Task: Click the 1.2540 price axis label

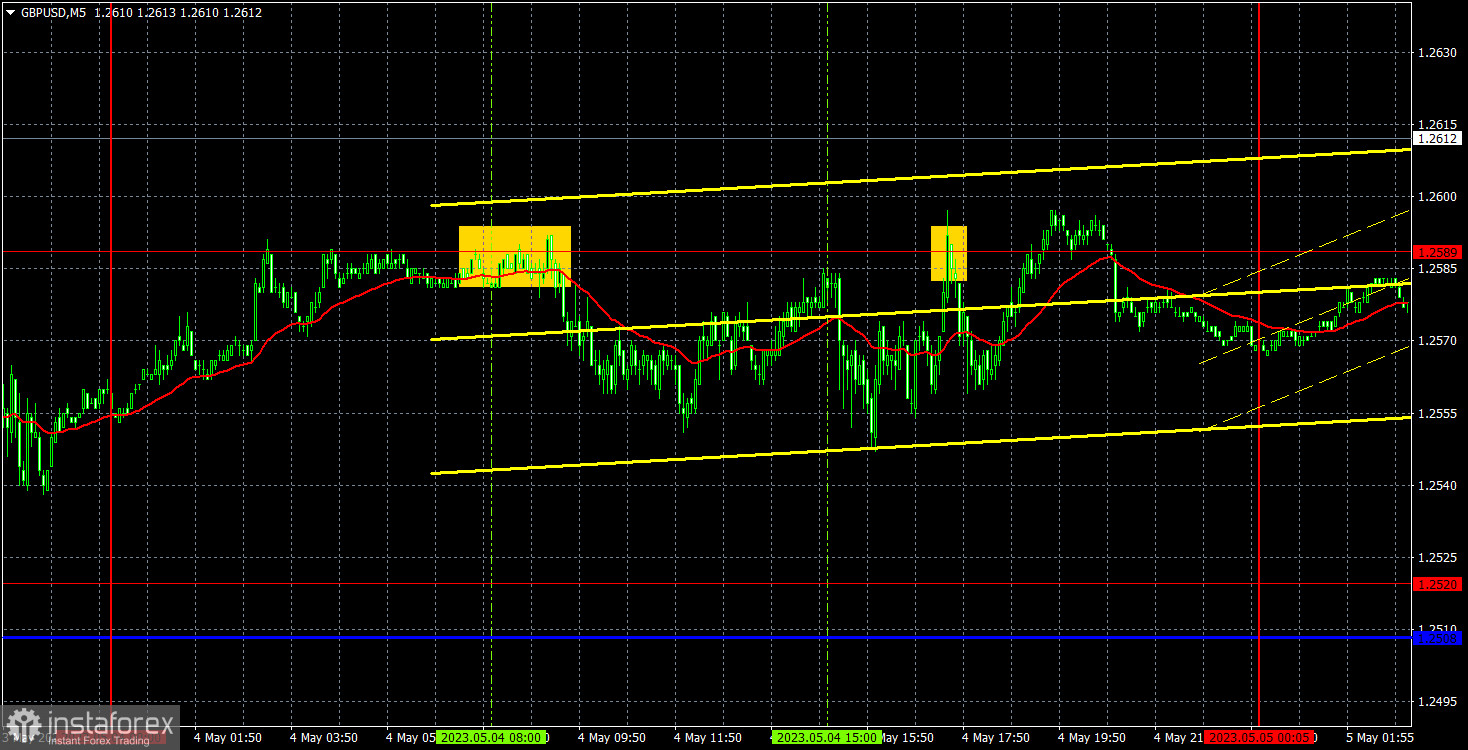Action: [1437, 485]
